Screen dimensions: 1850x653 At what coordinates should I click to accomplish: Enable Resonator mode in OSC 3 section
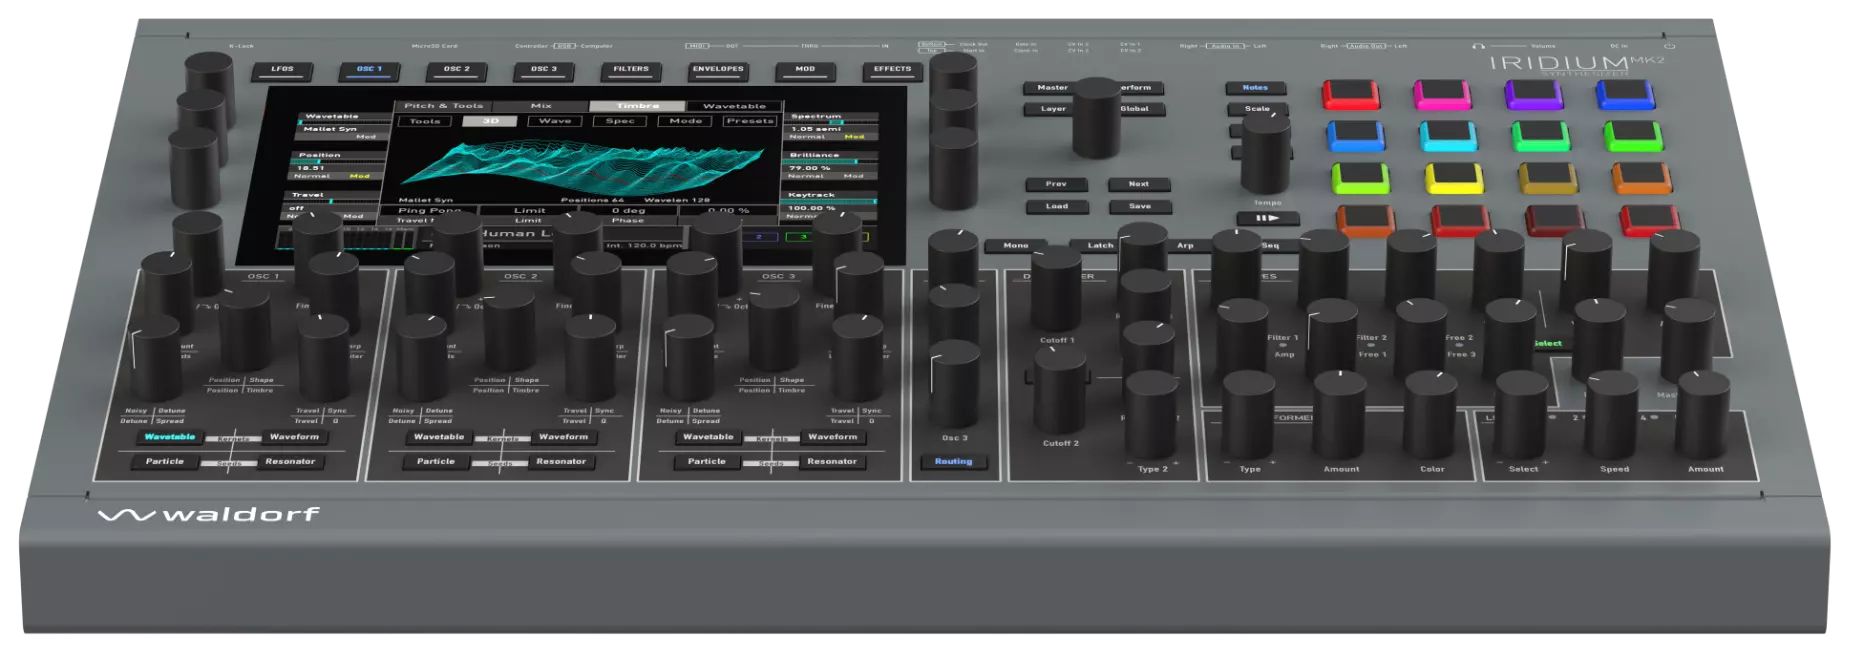click(832, 462)
